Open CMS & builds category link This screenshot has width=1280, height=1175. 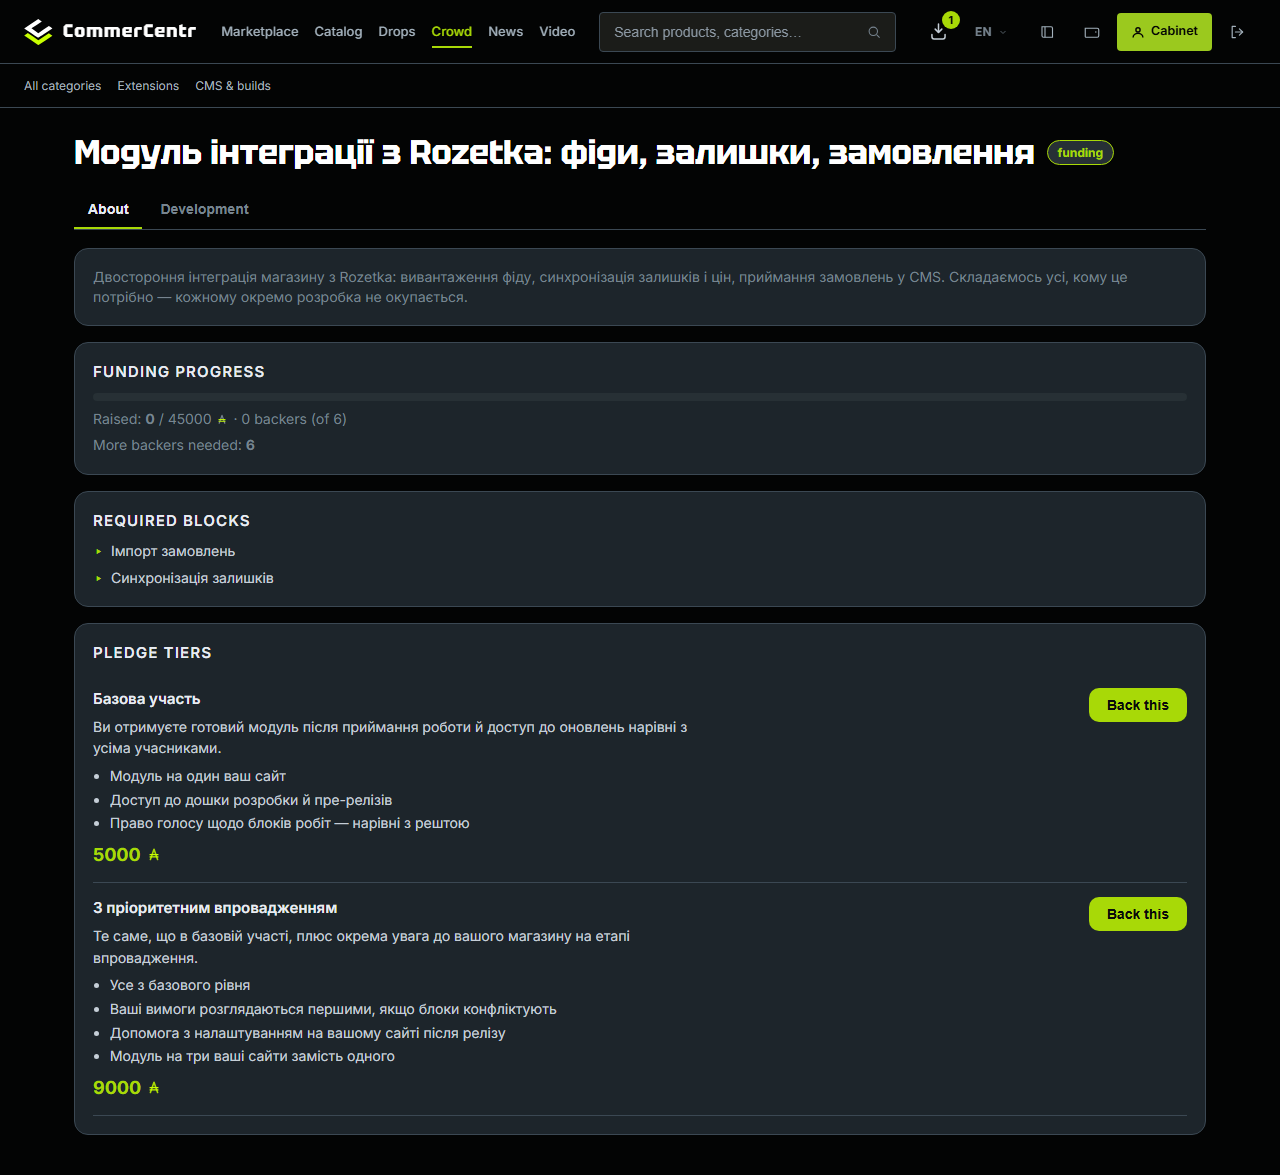pyautogui.click(x=233, y=86)
